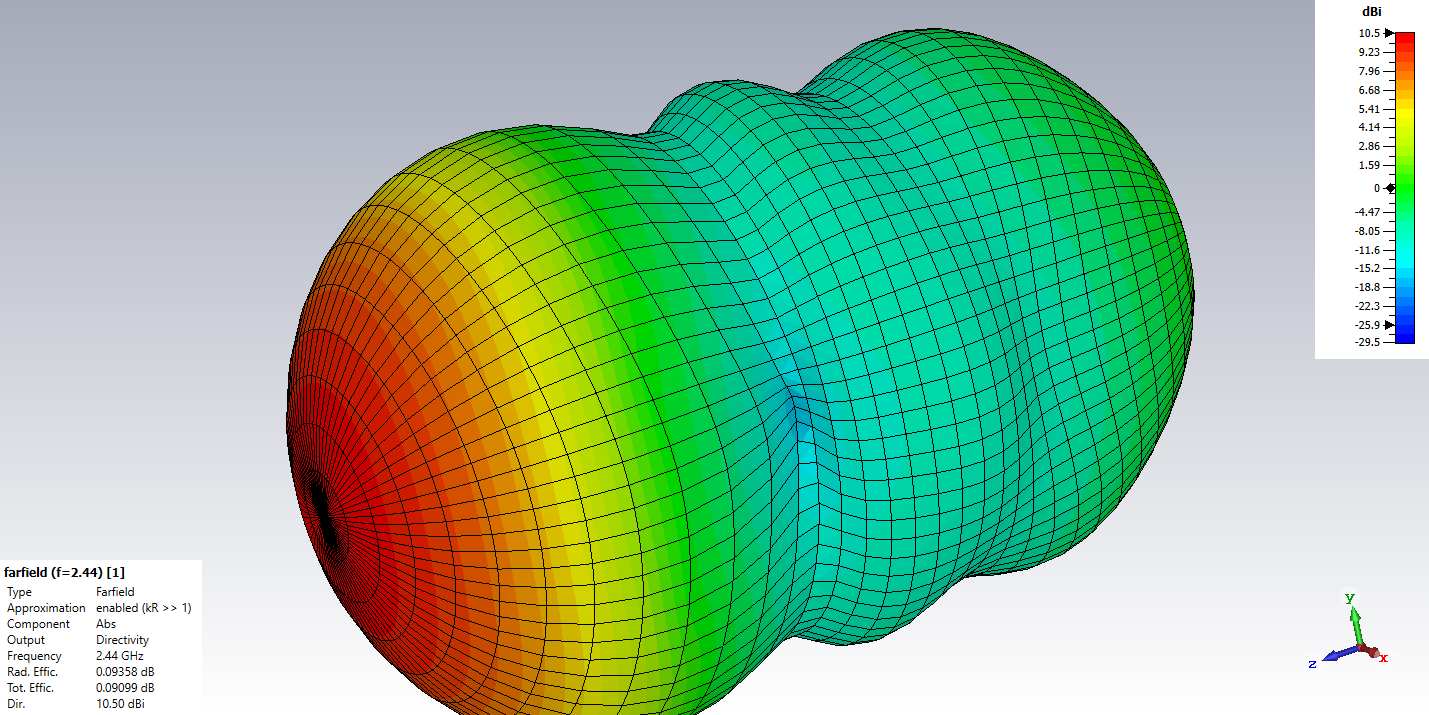Click the -11.6 tick label on legend
Screen dimensions: 1429x715
1367,250
